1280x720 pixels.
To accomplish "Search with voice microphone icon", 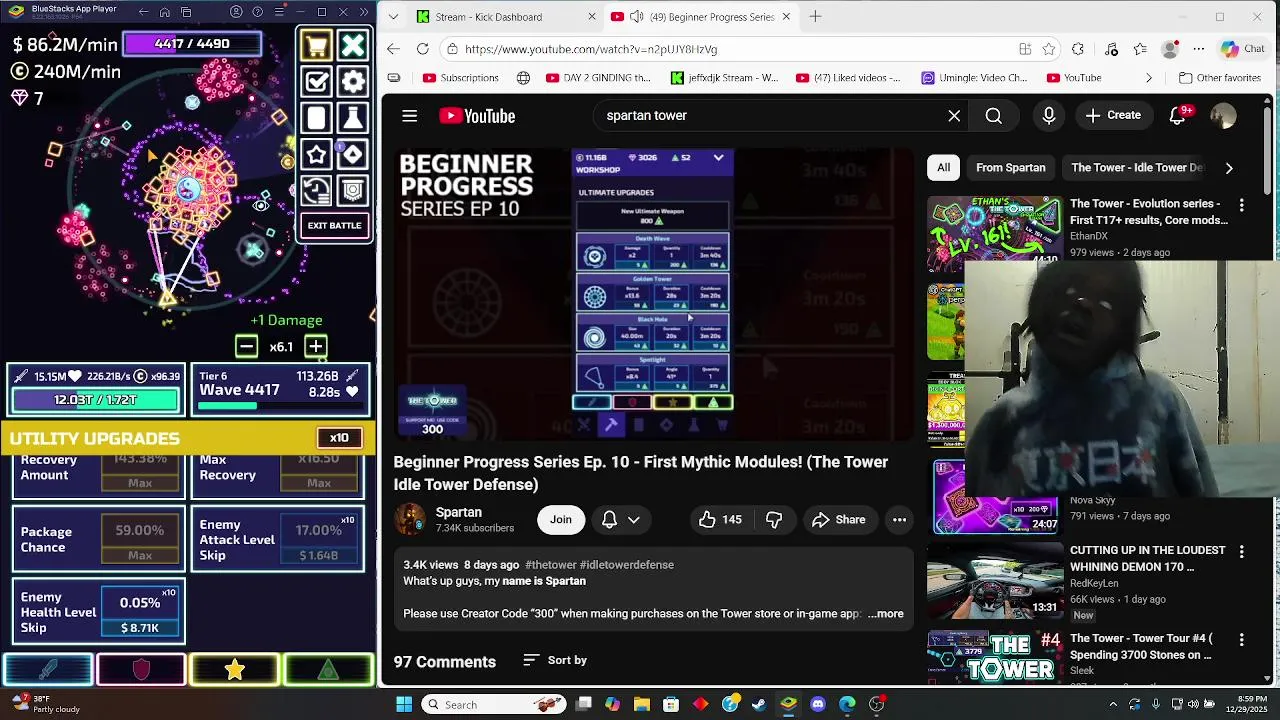I will 1049,116.
